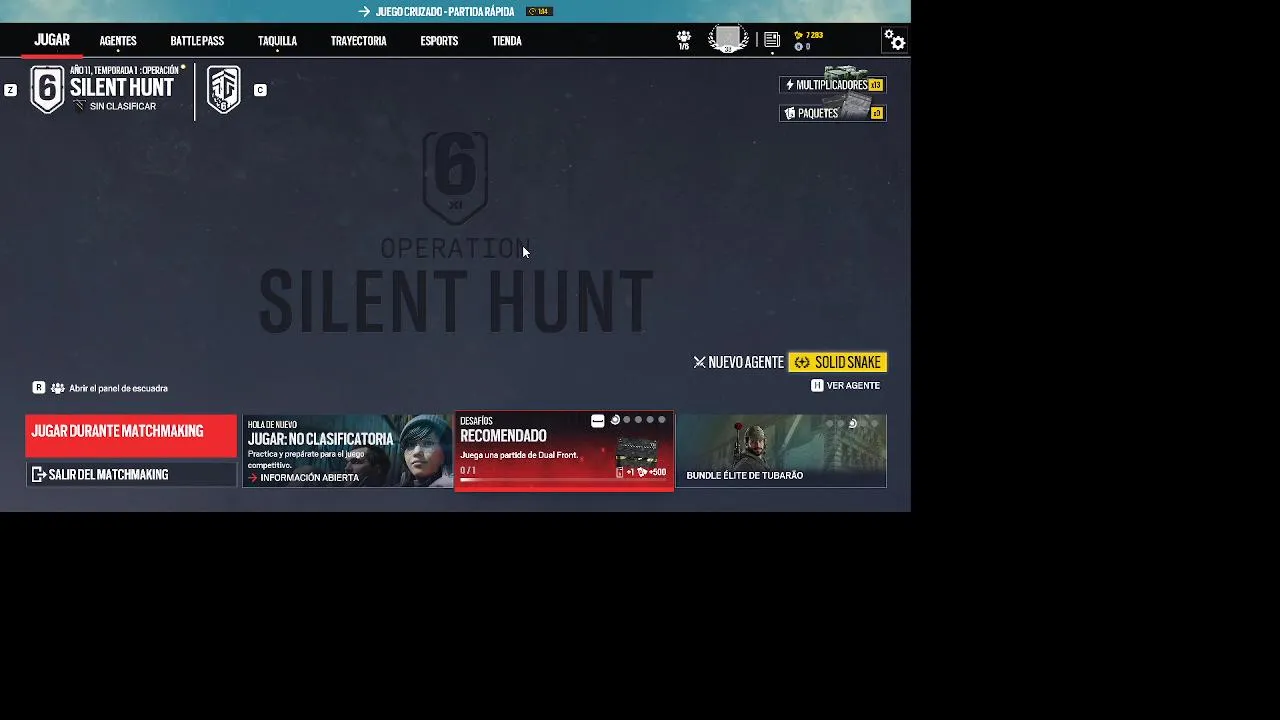Switch to the Jugar tab
The width and height of the screenshot is (1280, 720).
(52, 40)
